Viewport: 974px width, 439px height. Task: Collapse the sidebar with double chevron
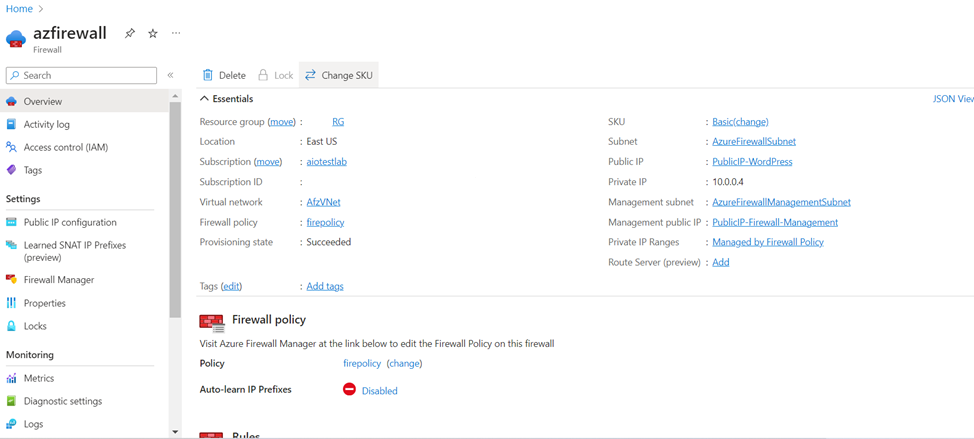tap(170, 75)
